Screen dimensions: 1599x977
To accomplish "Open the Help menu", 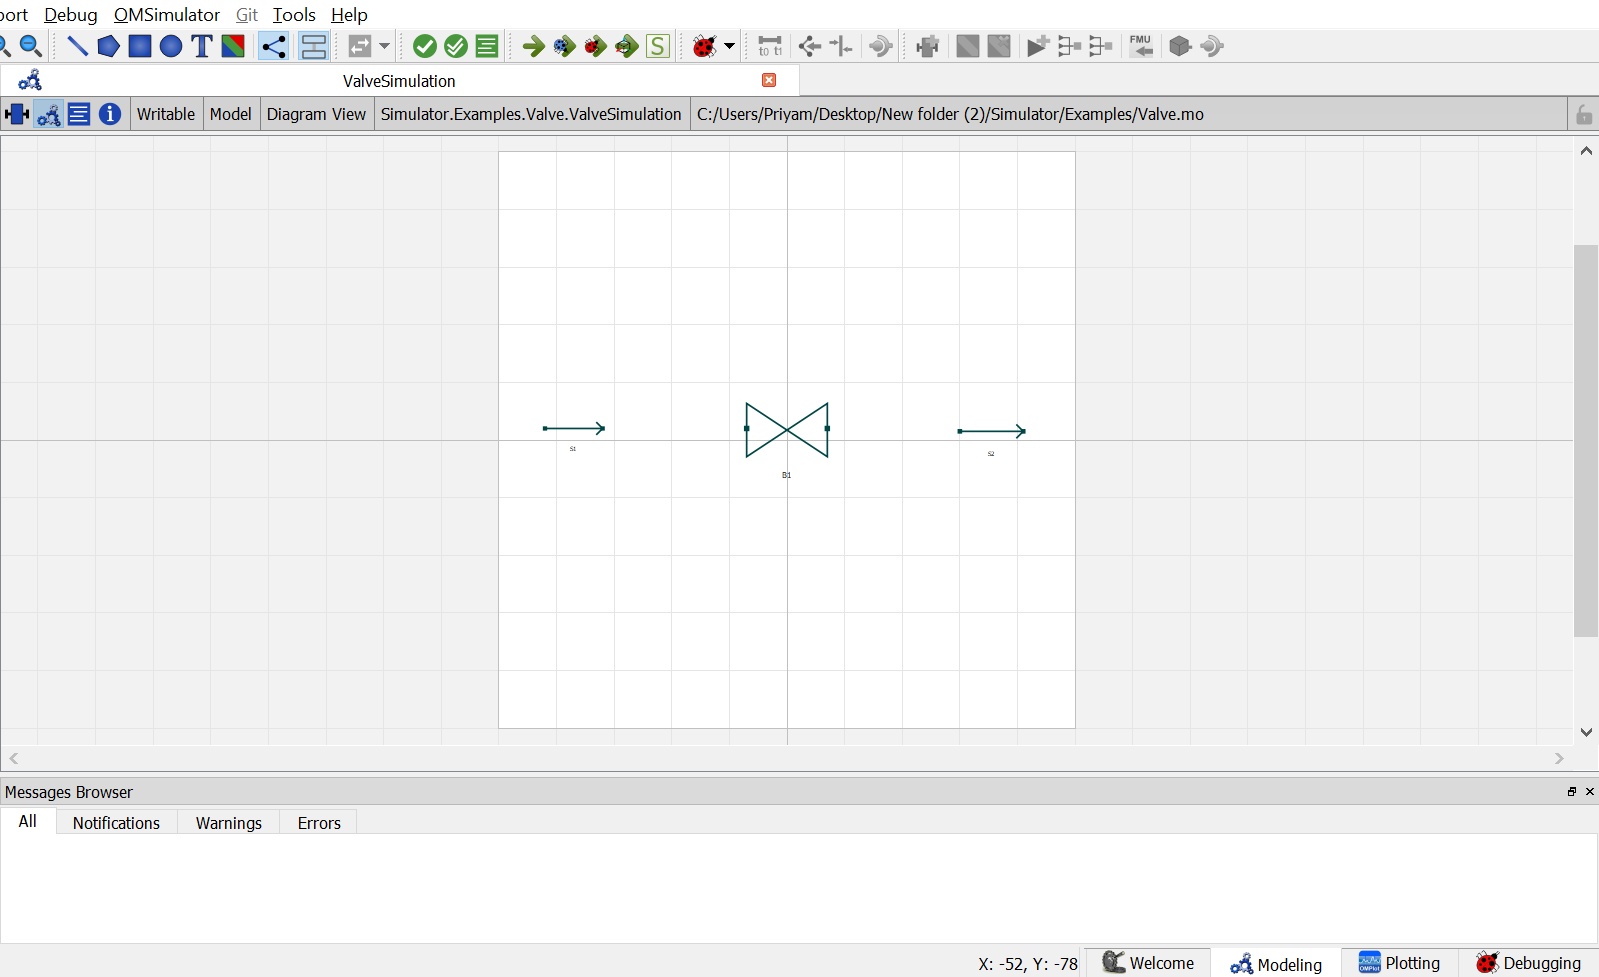I will point(349,15).
